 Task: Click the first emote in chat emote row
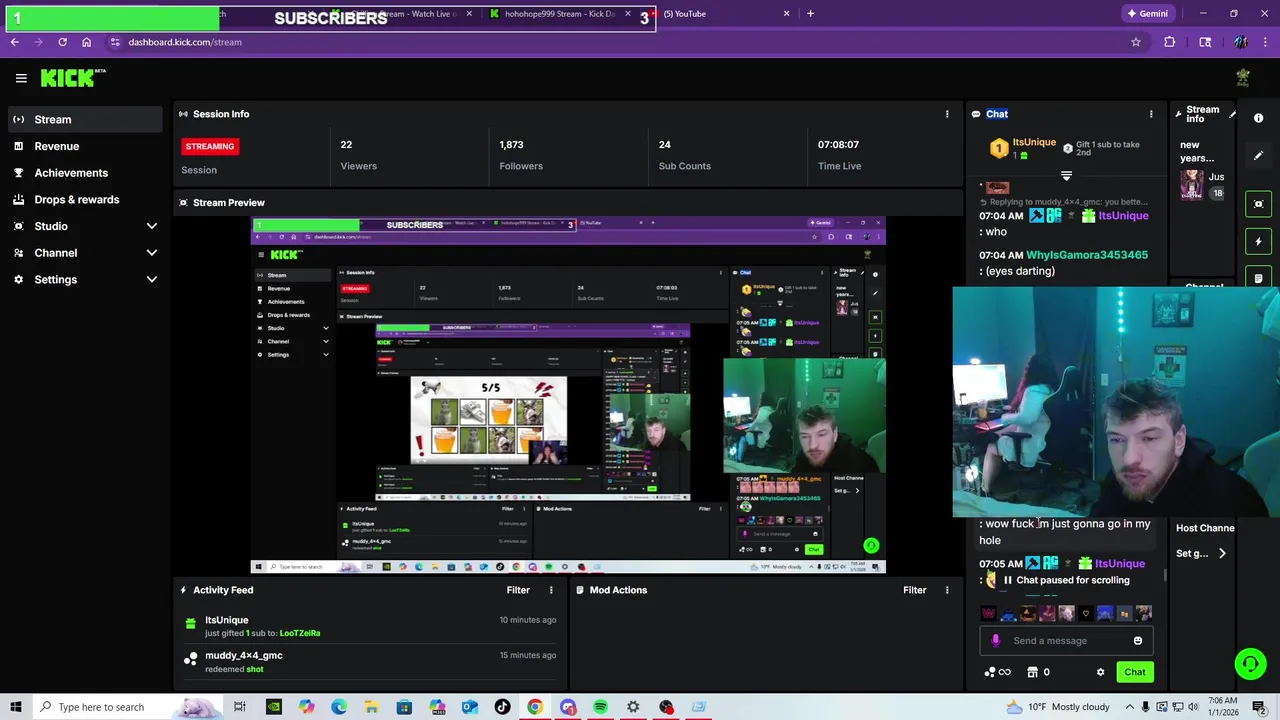tap(989, 613)
